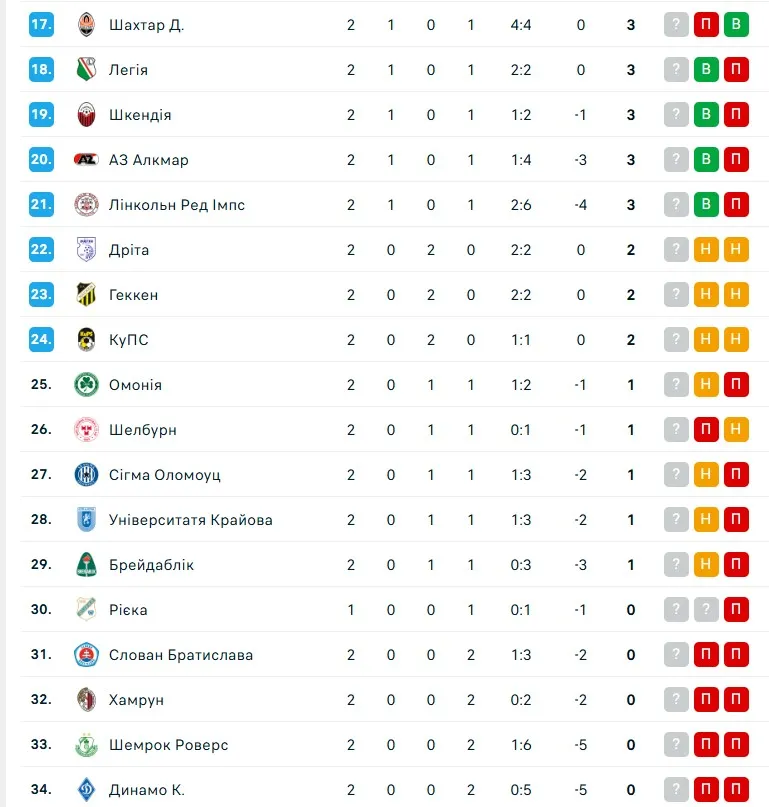Click the Легія team crest

[x=87, y=70]
